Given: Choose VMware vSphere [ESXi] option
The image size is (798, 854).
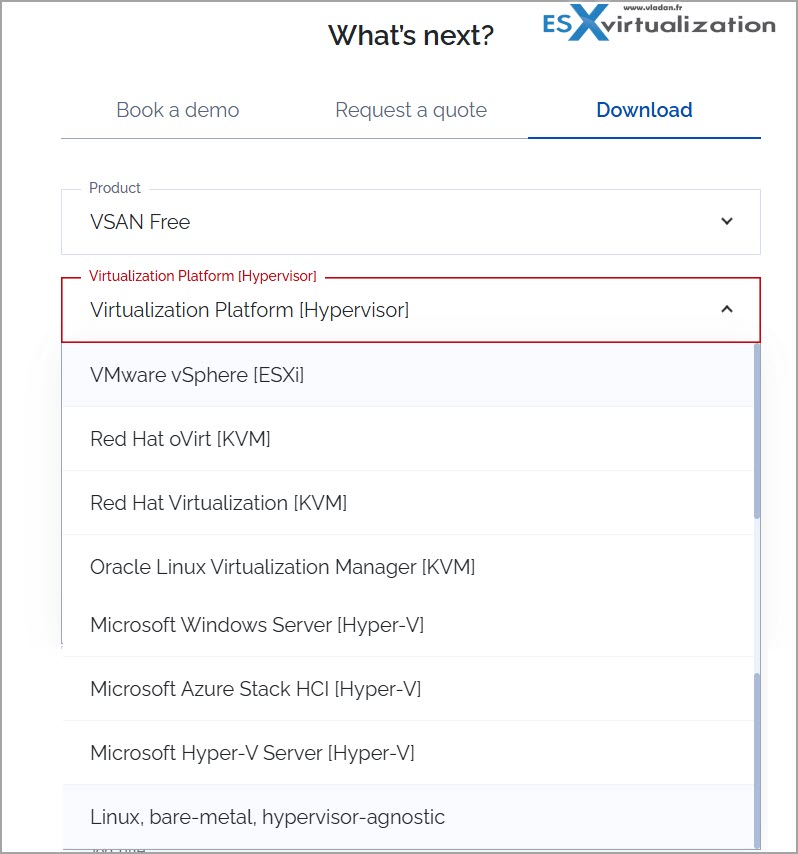Looking at the screenshot, I should pos(407,375).
